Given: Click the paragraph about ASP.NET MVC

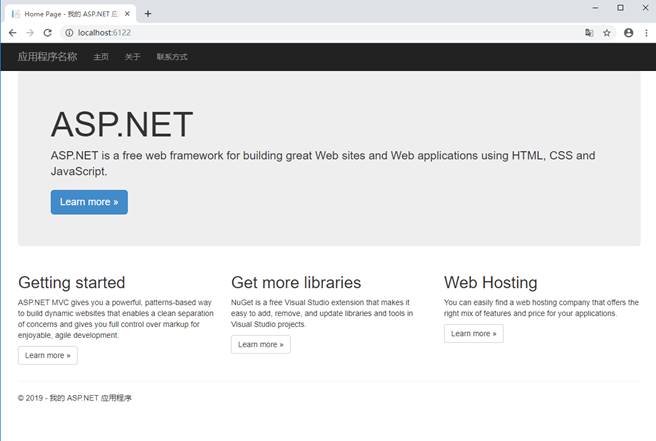Looking at the screenshot, I should click(x=115, y=318).
